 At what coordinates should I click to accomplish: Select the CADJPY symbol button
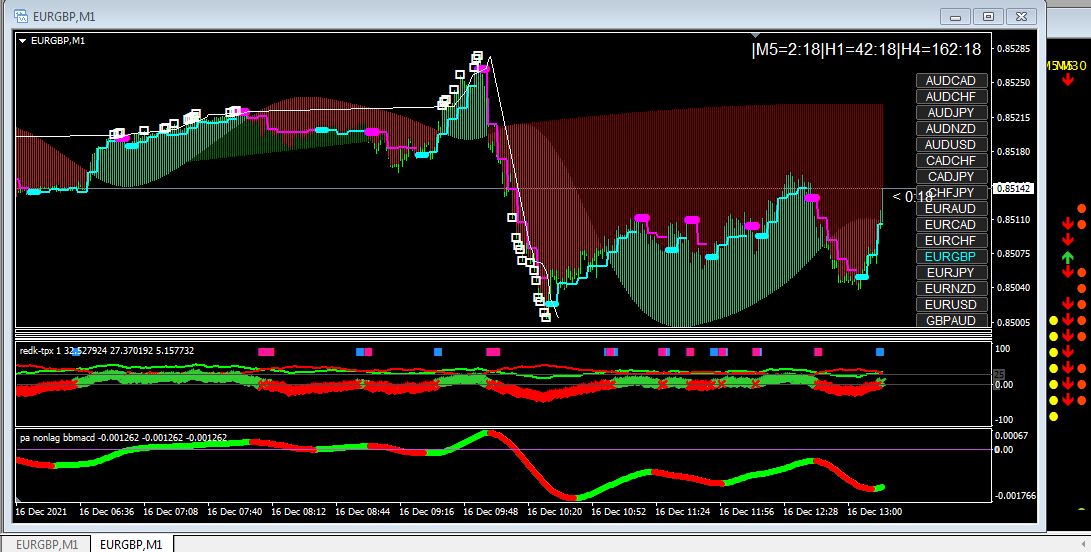[951, 177]
